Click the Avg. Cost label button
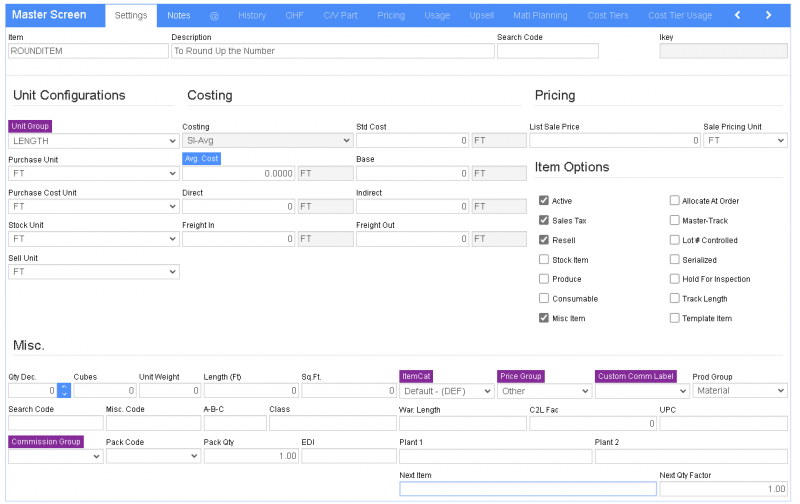The image size is (800, 504). pos(201,159)
